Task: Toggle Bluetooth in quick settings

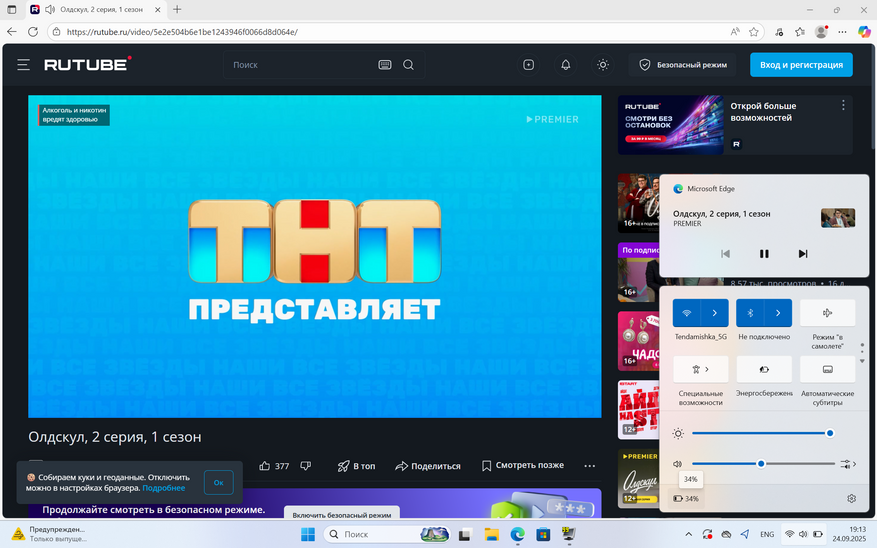Action: tap(750, 313)
